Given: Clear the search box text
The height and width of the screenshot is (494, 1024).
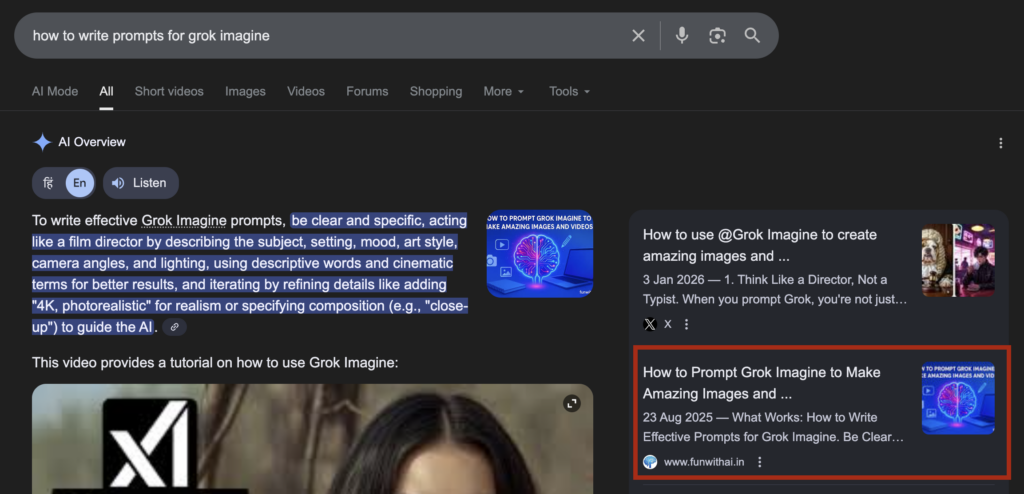Looking at the screenshot, I should tap(638, 36).
